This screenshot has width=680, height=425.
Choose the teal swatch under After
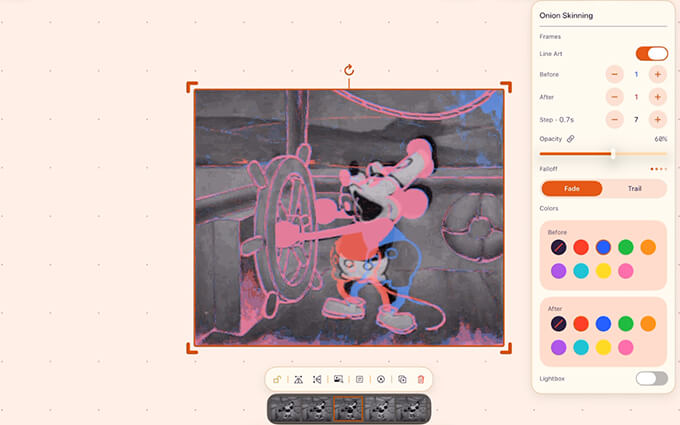tap(581, 347)
